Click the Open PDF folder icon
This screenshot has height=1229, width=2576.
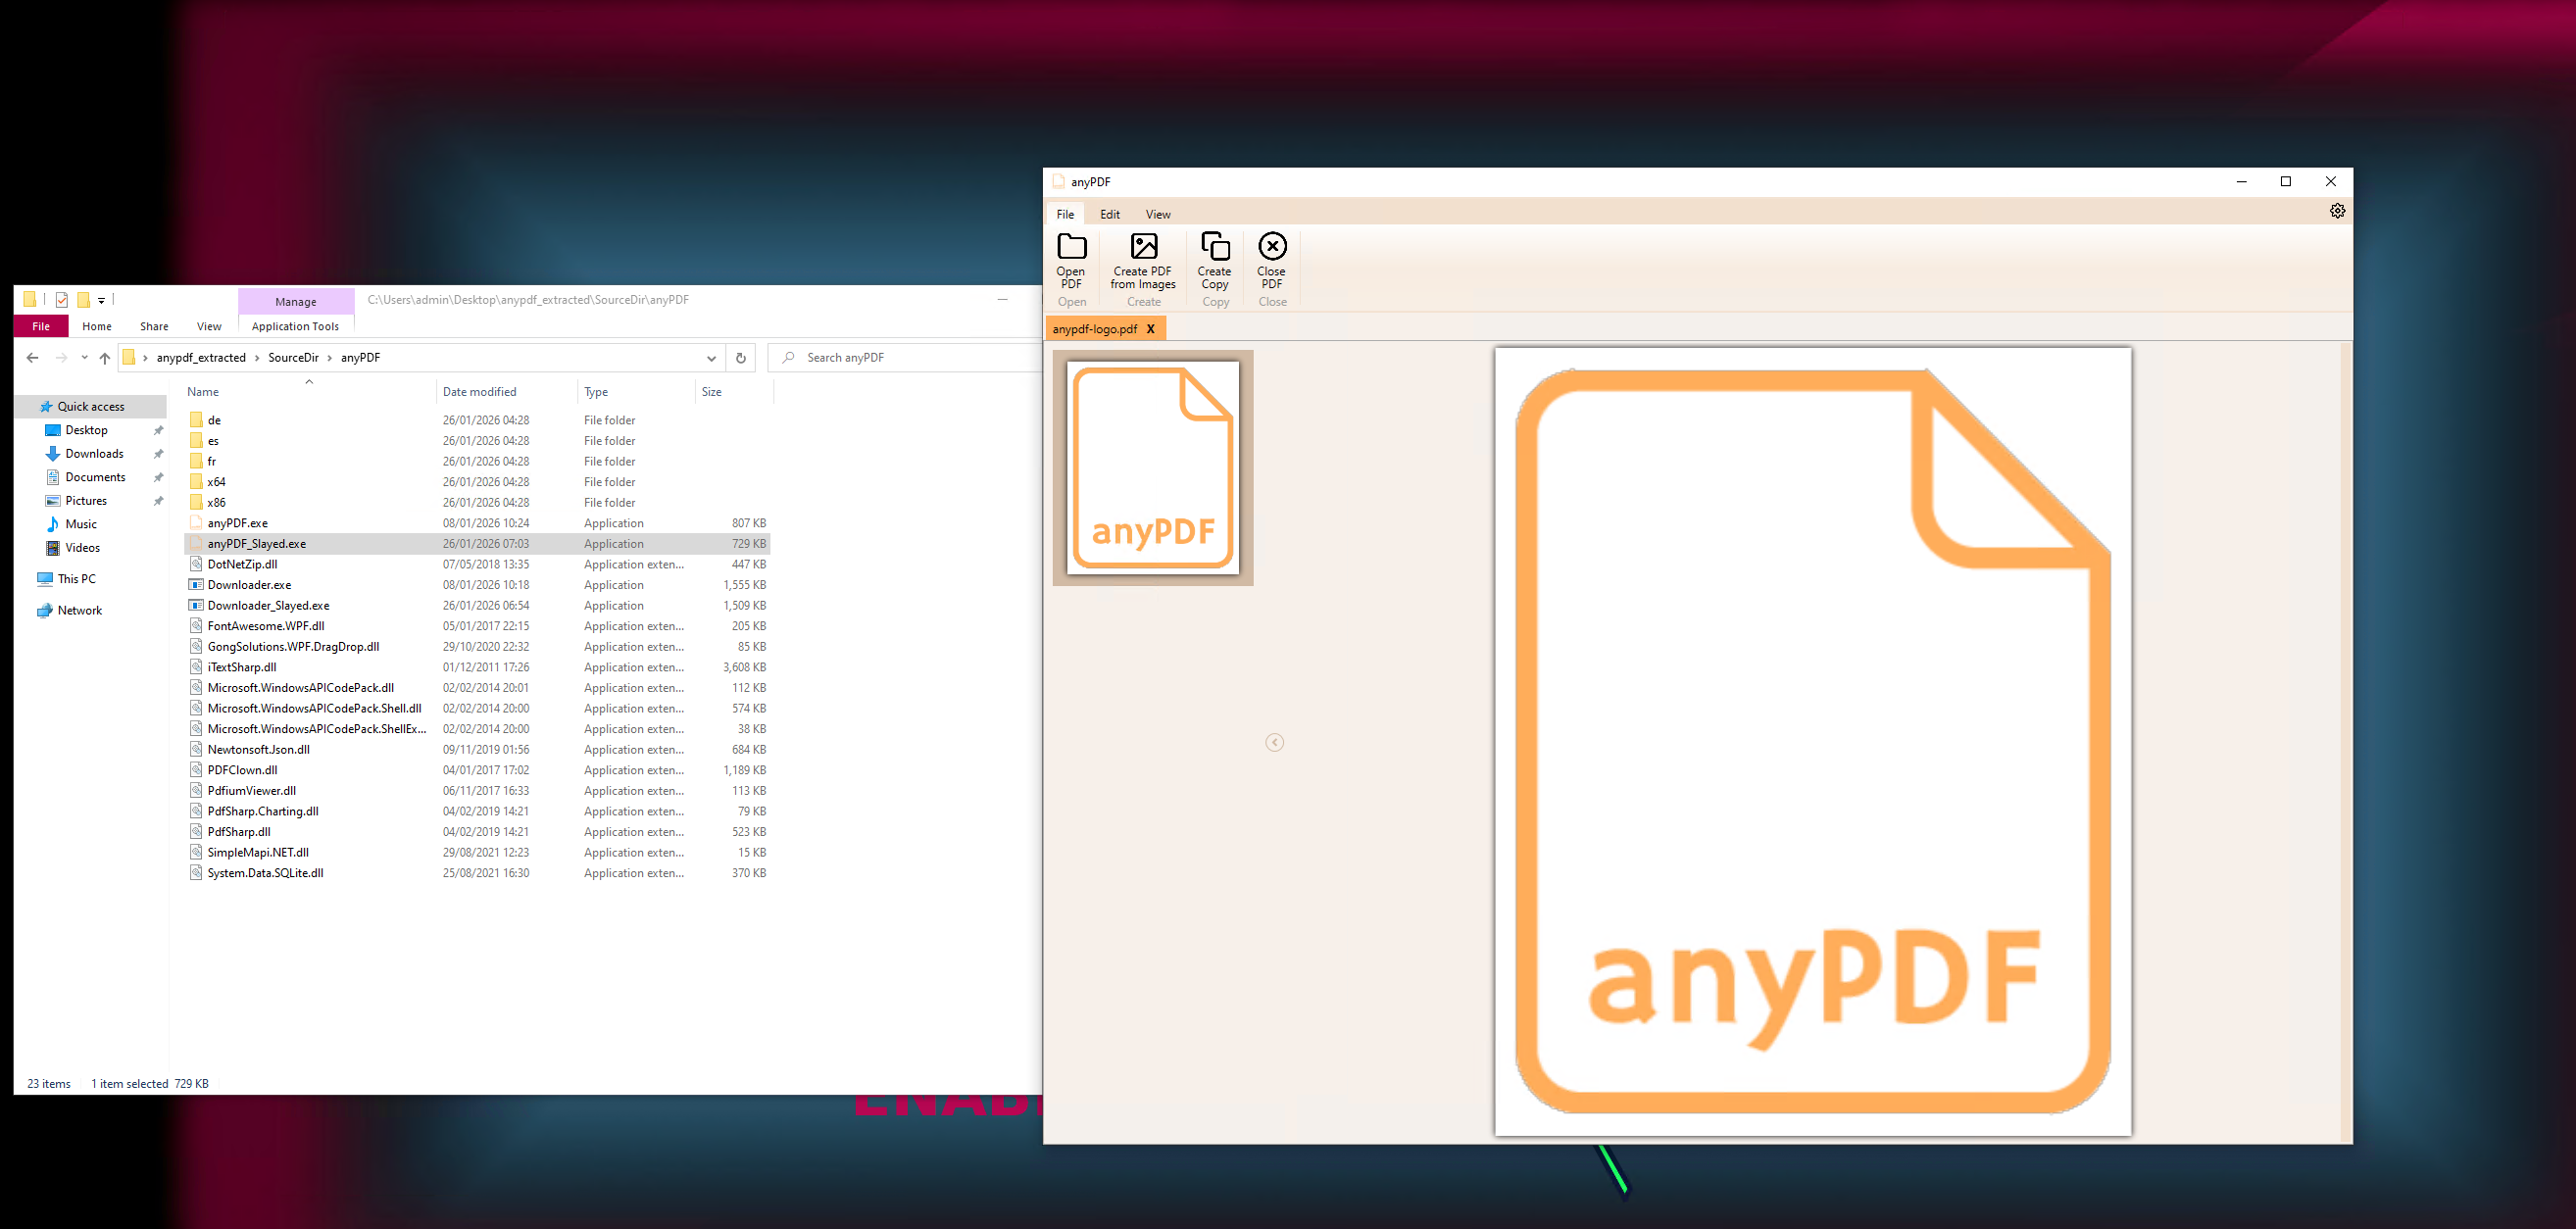coord(1071,246)
